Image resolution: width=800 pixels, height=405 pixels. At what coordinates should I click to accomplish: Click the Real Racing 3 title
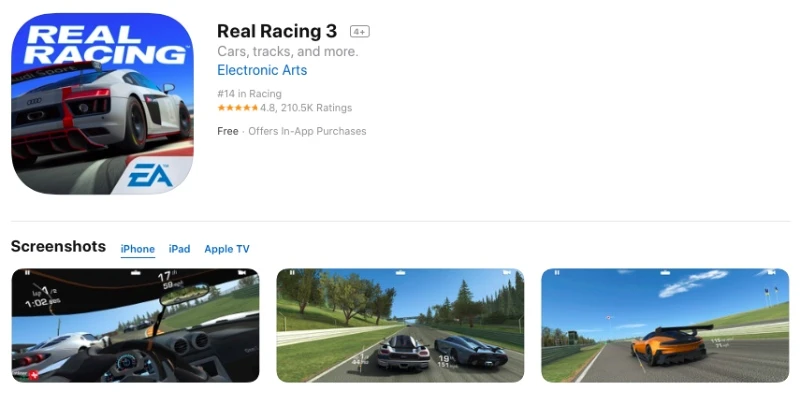(x=277, y=31)
